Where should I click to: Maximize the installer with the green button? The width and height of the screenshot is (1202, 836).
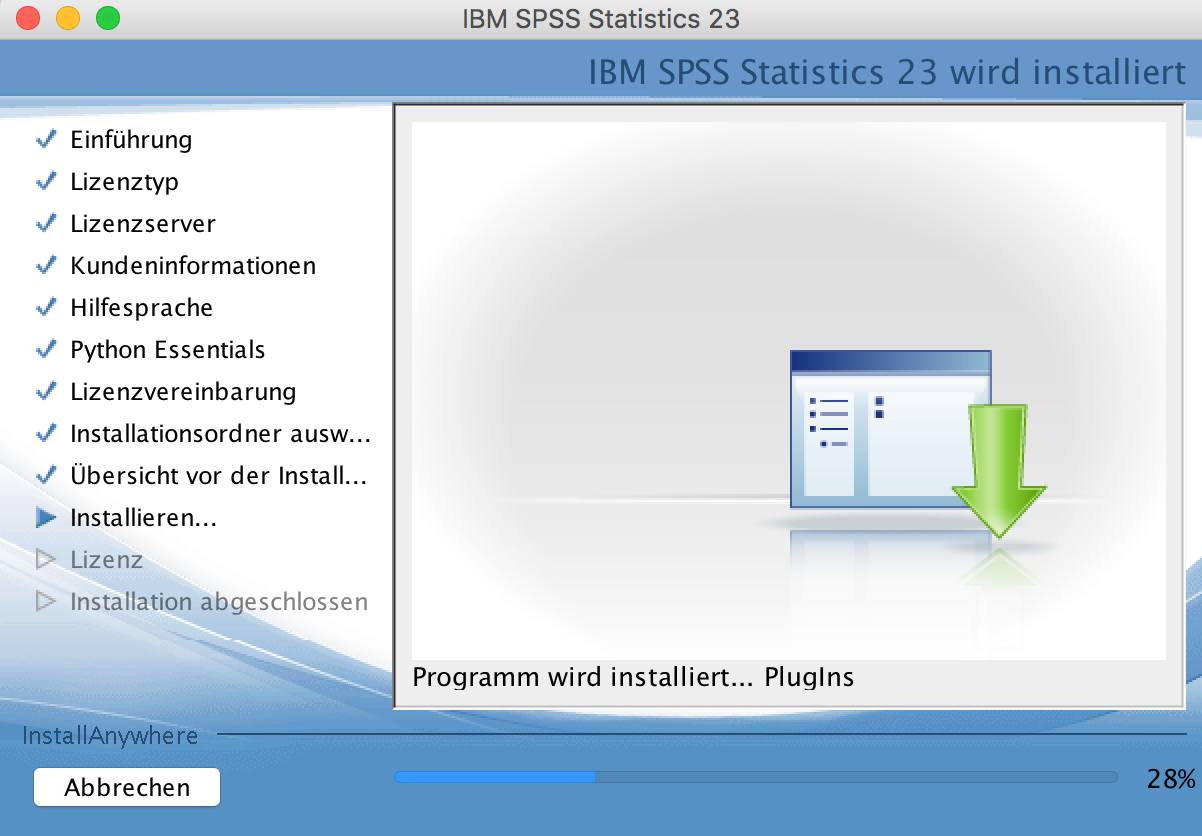[x=108, y=18]
